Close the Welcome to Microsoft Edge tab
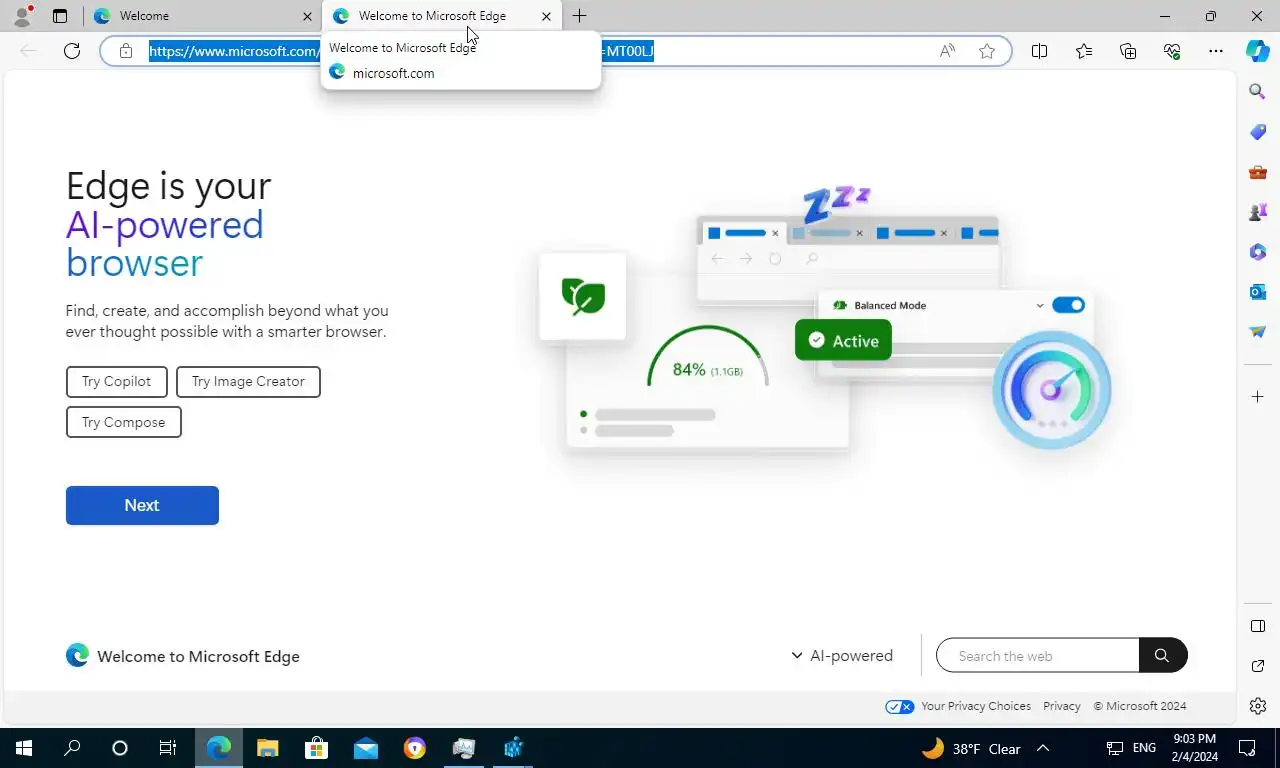This screenshot has width=1280, height=768. (546, 16)
